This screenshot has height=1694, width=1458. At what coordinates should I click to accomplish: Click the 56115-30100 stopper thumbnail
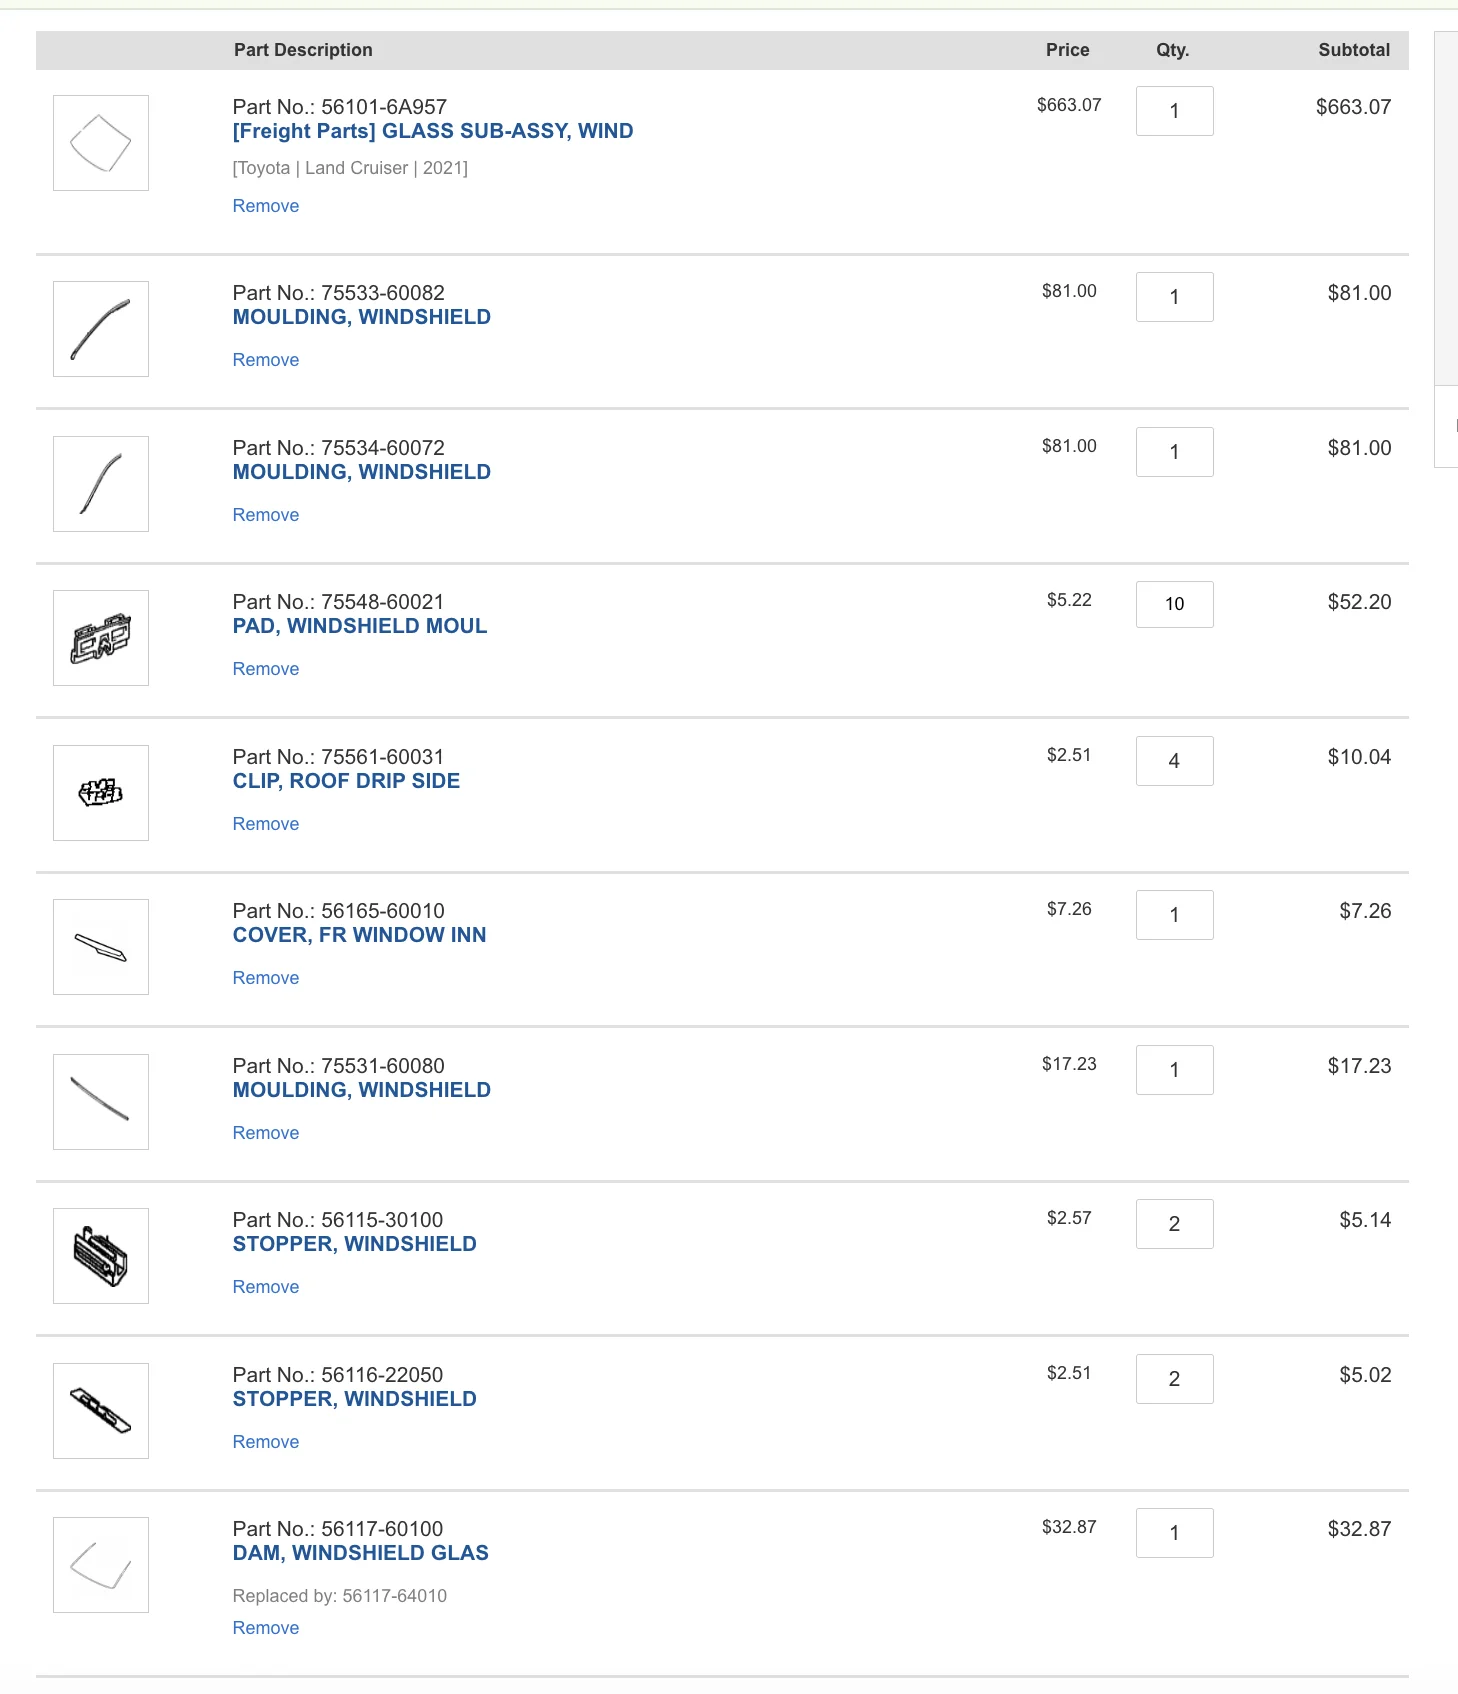(x=101, y=1256)
